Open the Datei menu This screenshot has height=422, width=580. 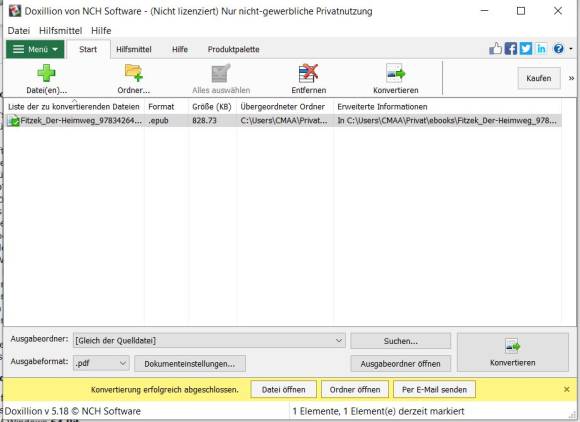pyautogui.click(x=18, y=31)
